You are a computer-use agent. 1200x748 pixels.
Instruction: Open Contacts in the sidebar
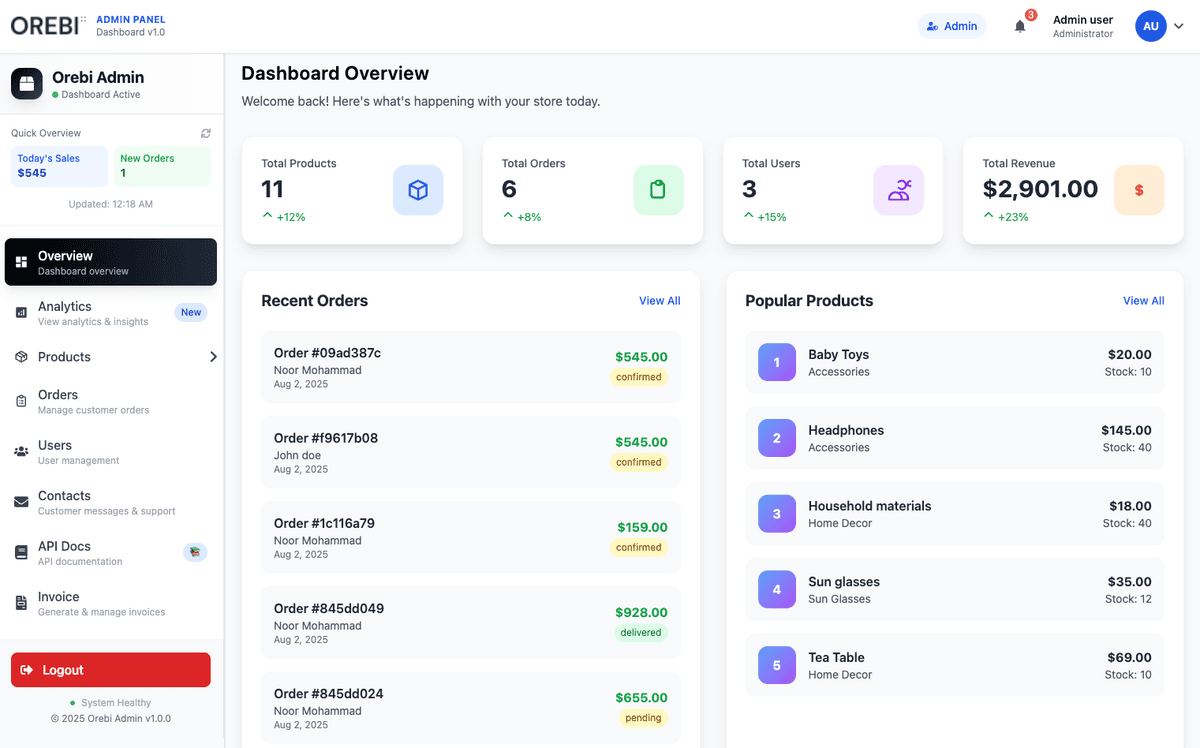click(111, 502)
